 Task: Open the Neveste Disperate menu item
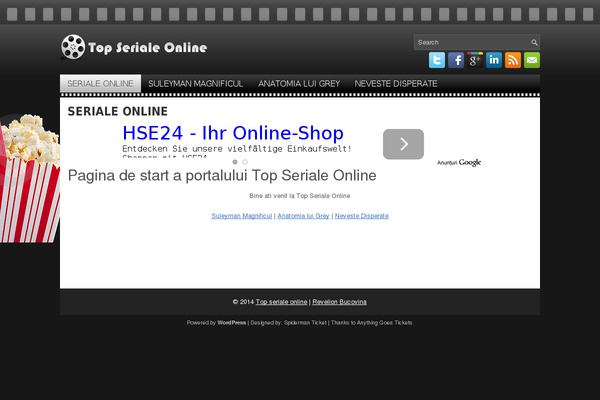pyautogui.click(x=396, y=83)
